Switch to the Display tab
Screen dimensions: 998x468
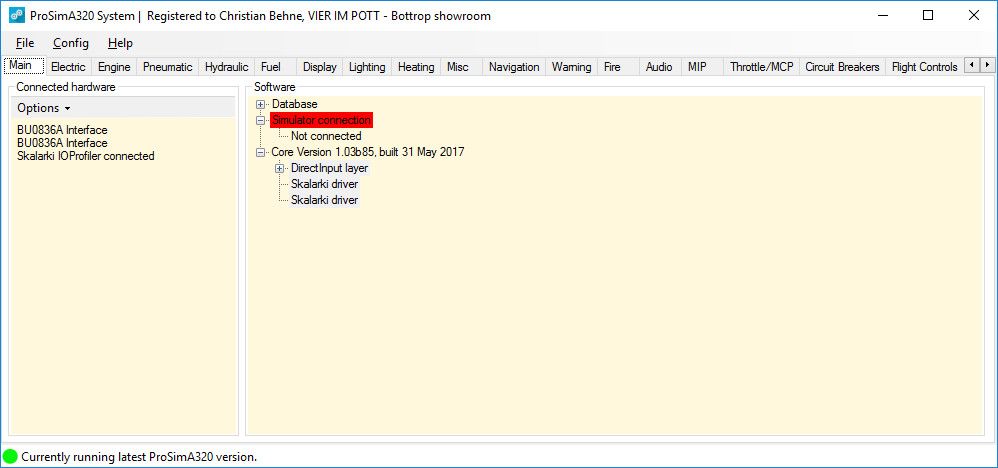(x=320, y=67)
